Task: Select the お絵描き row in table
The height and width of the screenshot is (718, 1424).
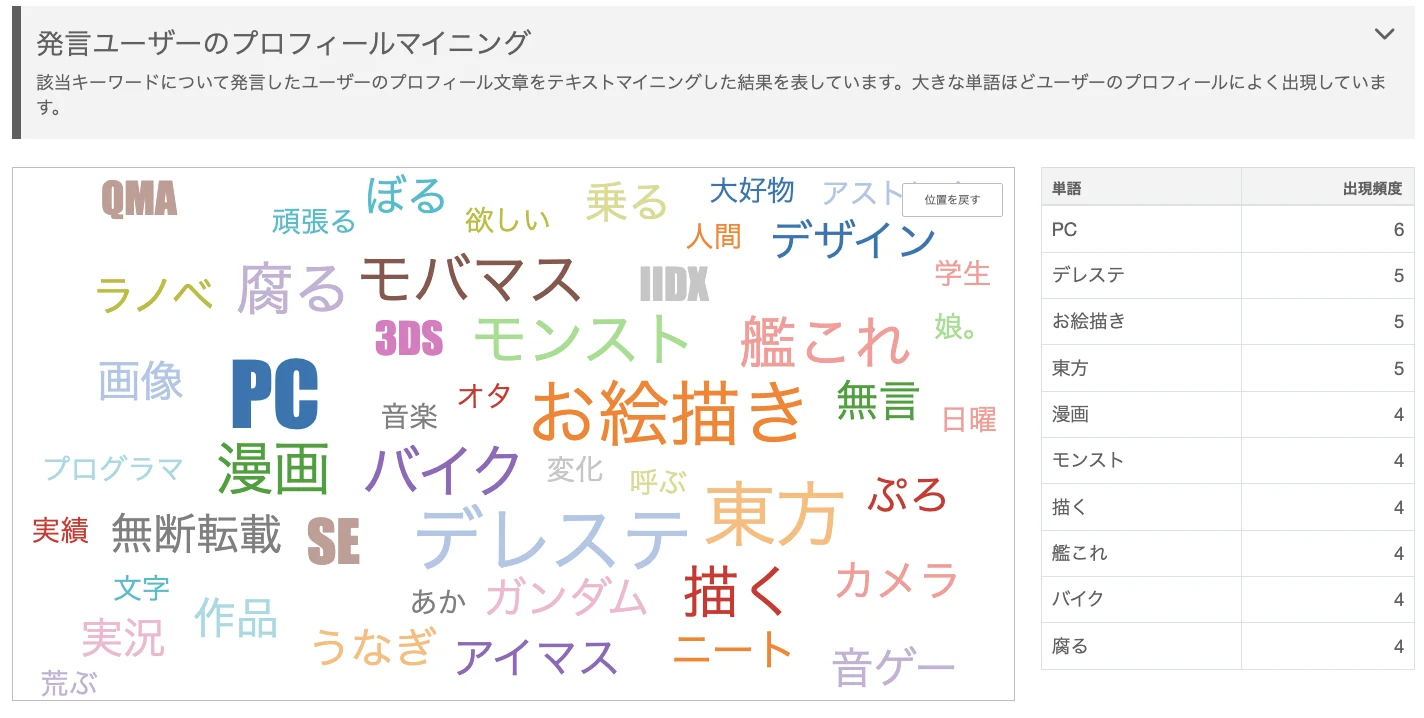Action: [x=1228, y=321]
